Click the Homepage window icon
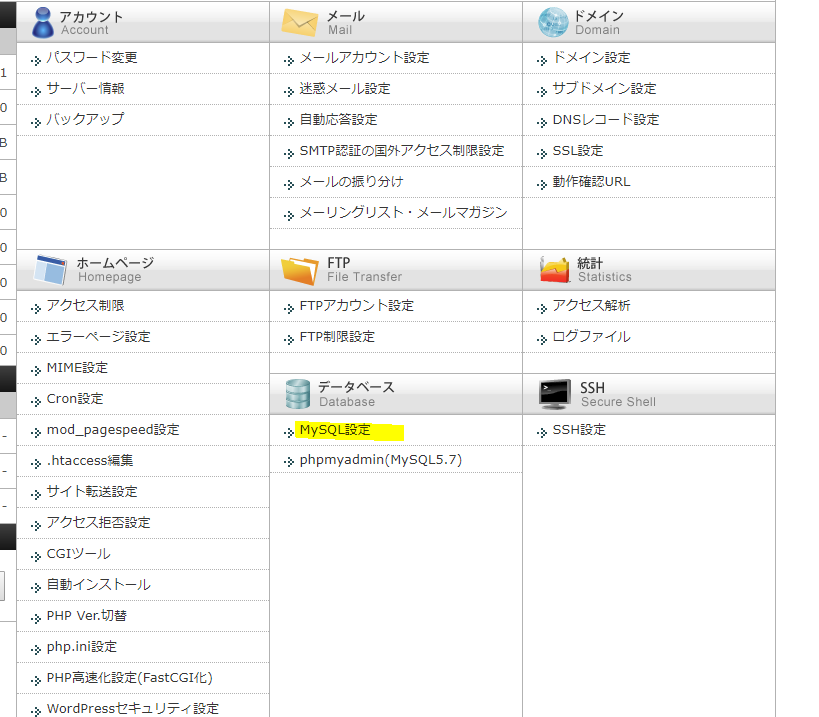Image resolution: width=819 pixels, height=717 pixels. [50, 270]
